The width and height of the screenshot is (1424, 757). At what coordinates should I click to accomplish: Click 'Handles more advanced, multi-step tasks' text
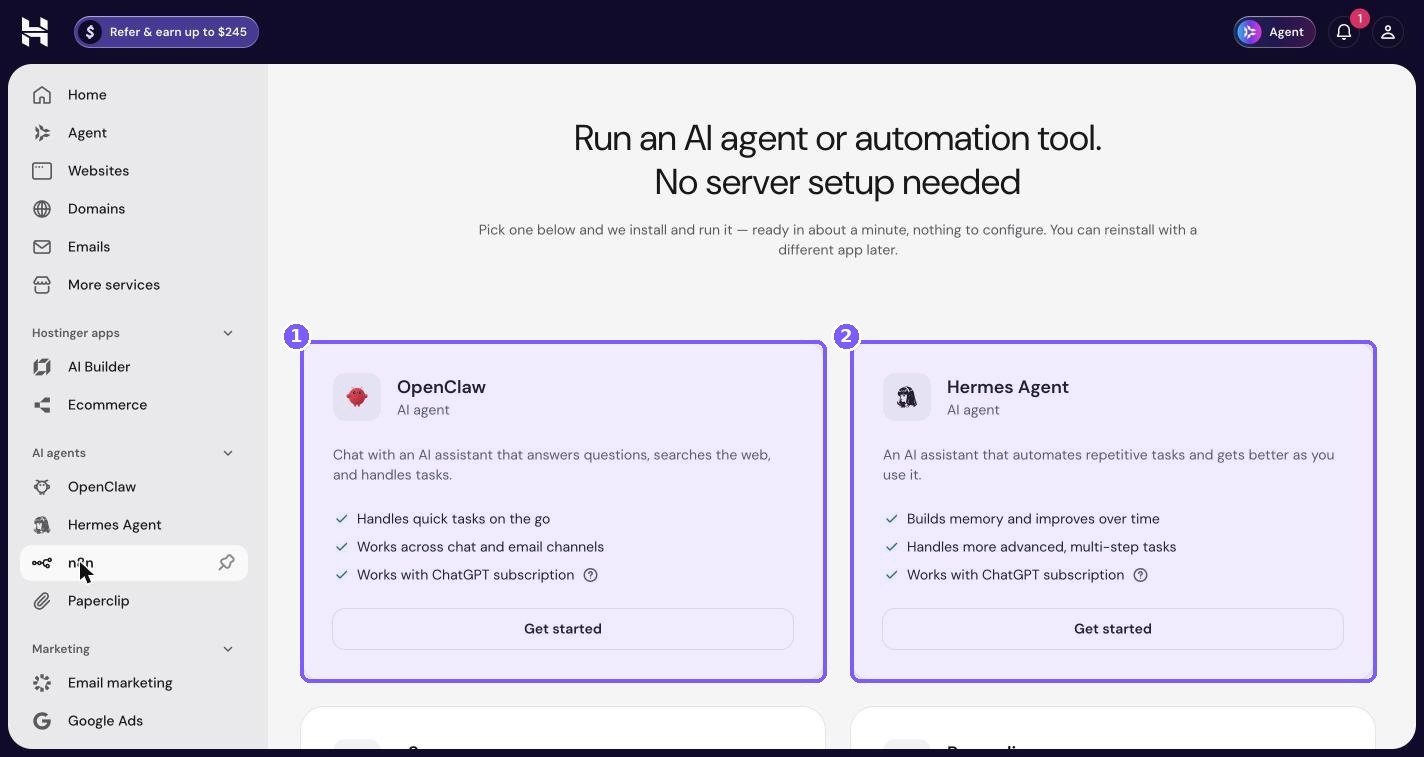[1041, 547]
